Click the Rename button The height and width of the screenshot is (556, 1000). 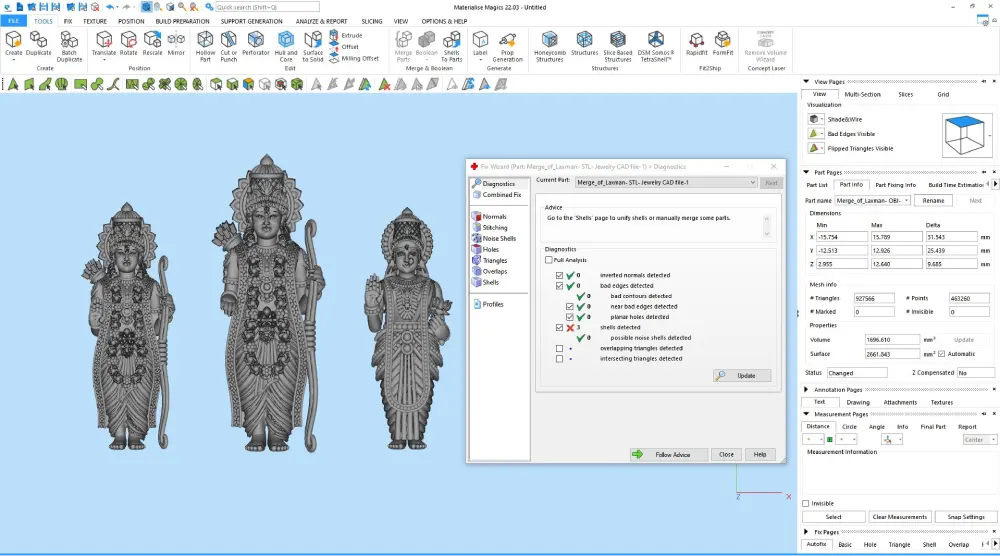tap(933, 200)
